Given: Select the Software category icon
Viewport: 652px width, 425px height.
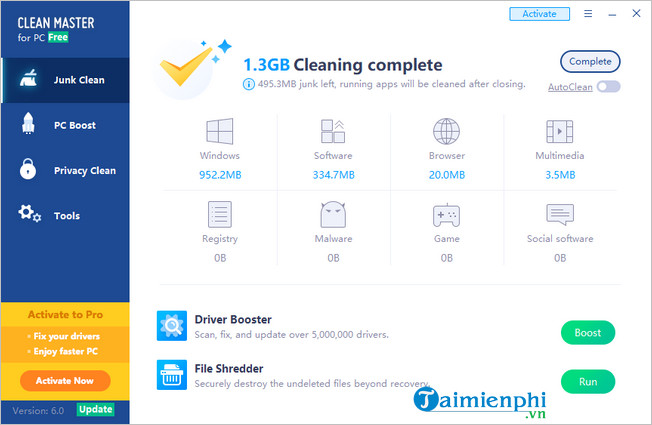Looking at the screenshot, I should tap(333, 131).
